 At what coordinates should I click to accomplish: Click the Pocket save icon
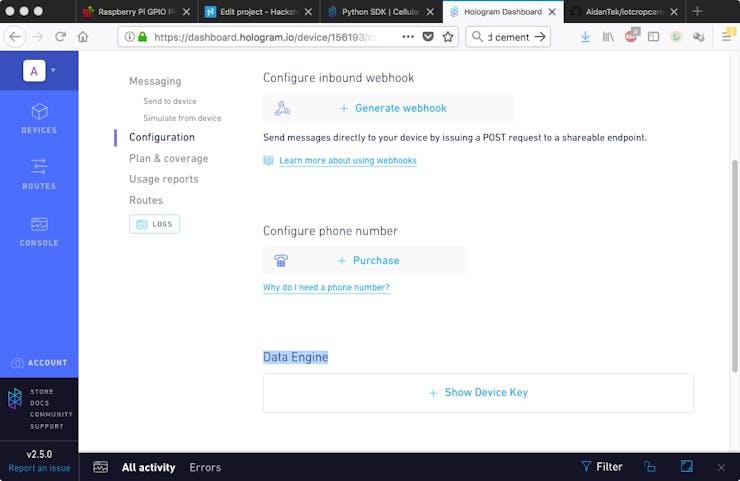click(428, 37)
